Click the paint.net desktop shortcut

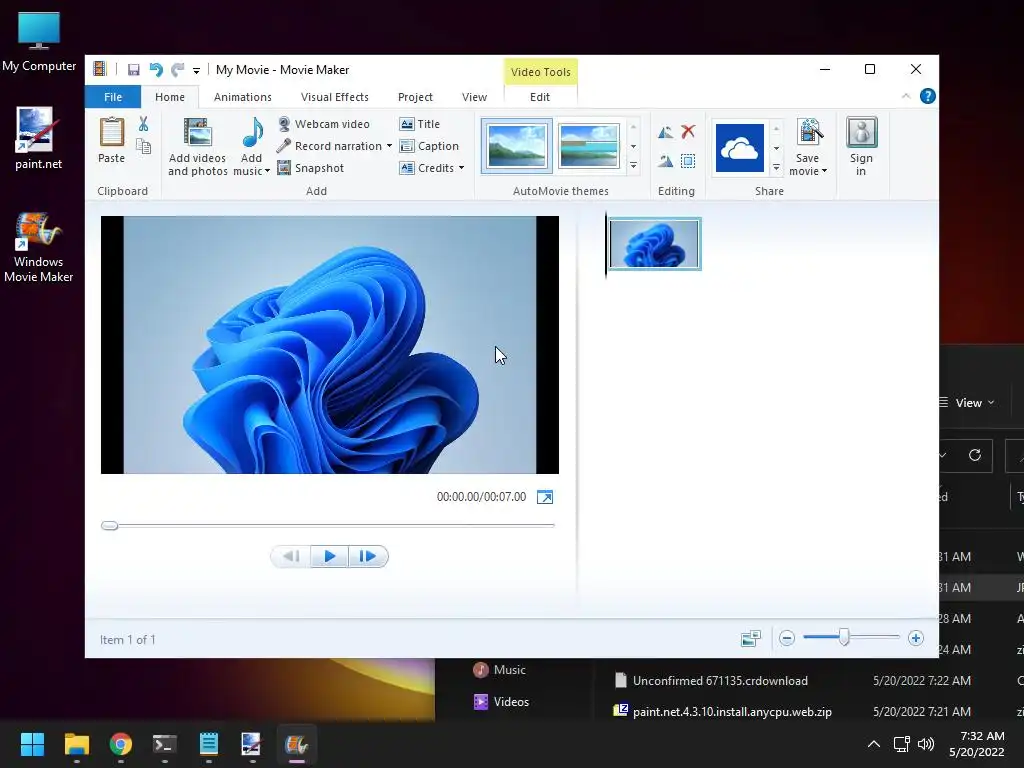point(37,139)
